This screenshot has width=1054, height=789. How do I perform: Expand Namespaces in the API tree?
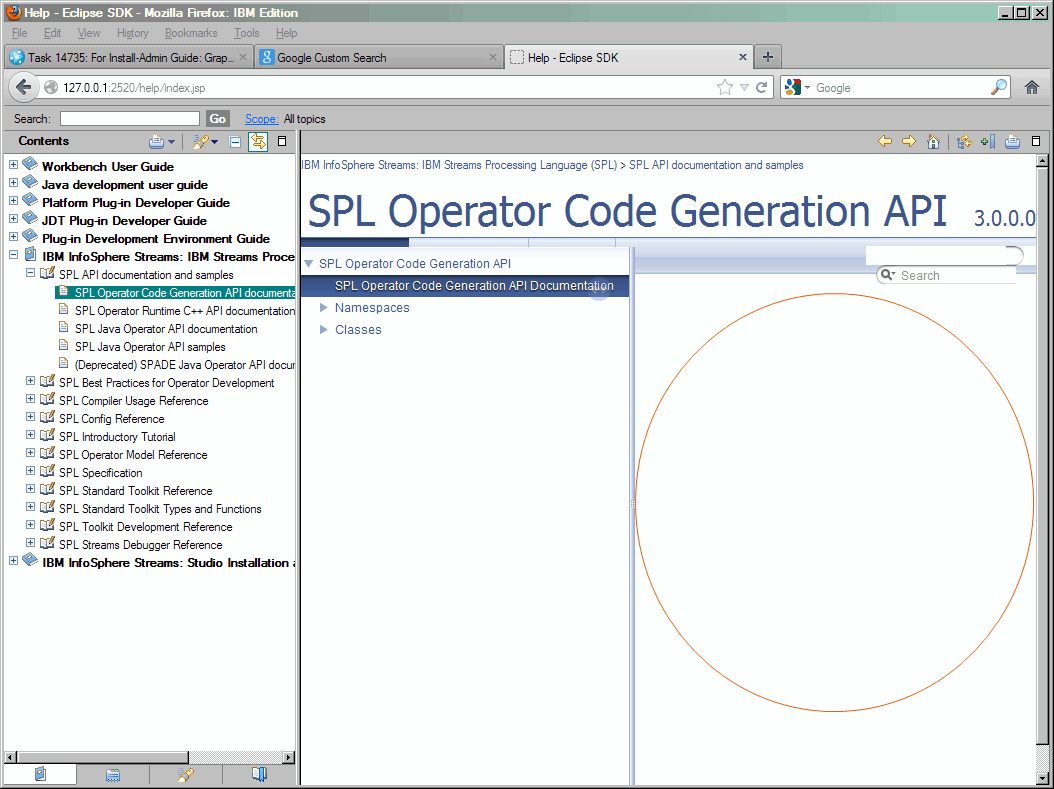[323, 308]
